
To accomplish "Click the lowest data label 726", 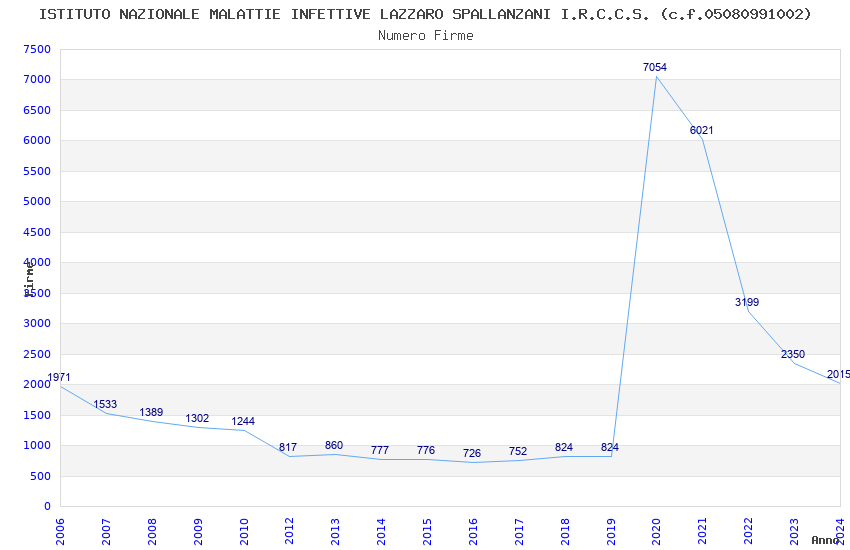I will (x=472, y=454).
